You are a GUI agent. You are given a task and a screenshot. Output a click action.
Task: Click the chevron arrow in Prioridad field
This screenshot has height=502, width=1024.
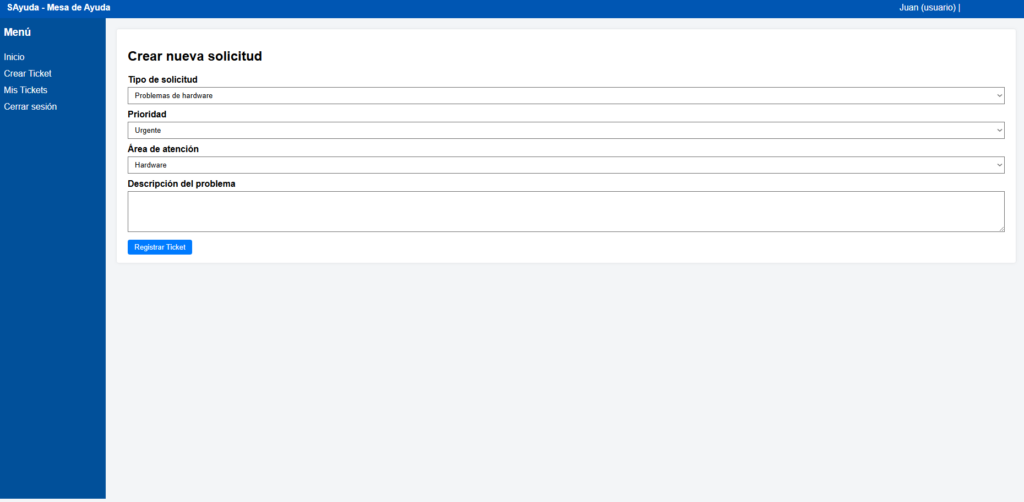(999, 131)
